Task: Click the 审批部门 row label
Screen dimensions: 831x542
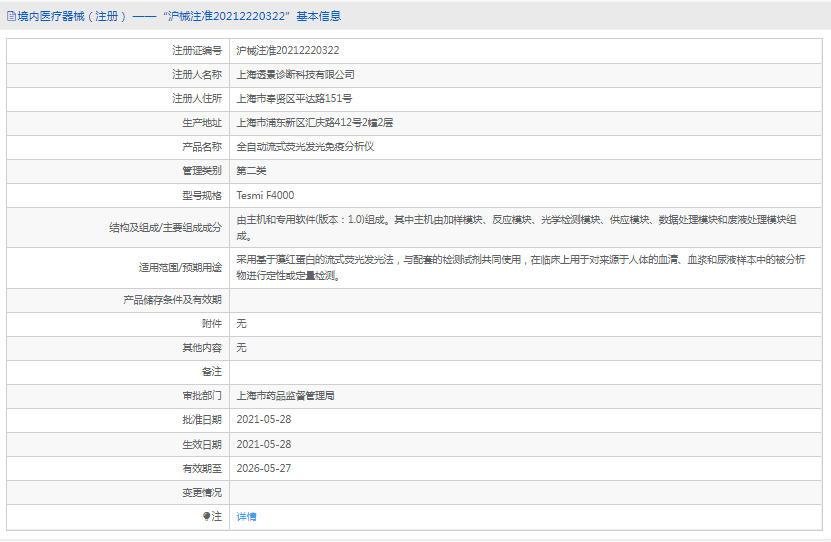Action: click(202, 396)
